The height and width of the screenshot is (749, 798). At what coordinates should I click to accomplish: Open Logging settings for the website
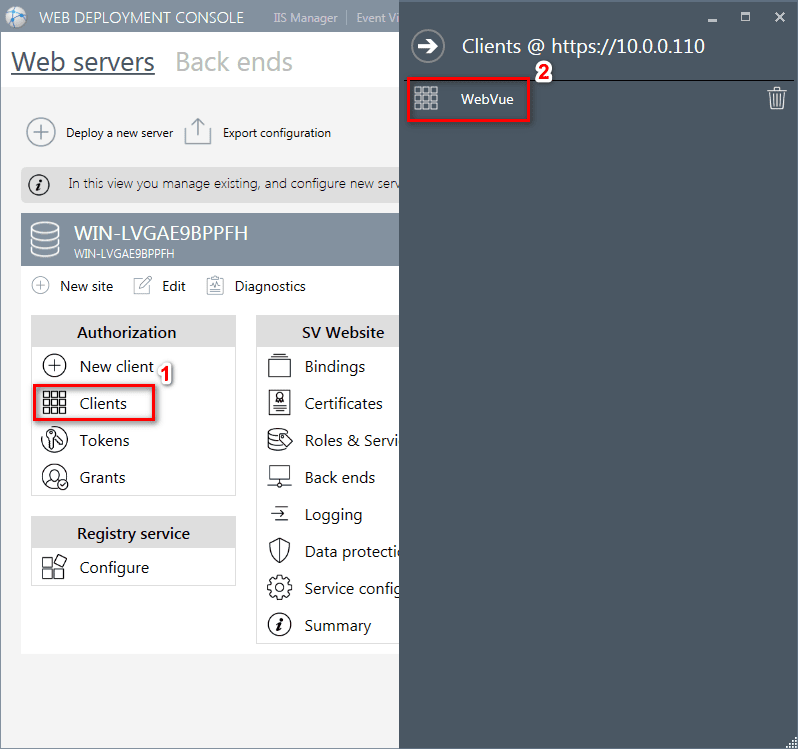332,515
